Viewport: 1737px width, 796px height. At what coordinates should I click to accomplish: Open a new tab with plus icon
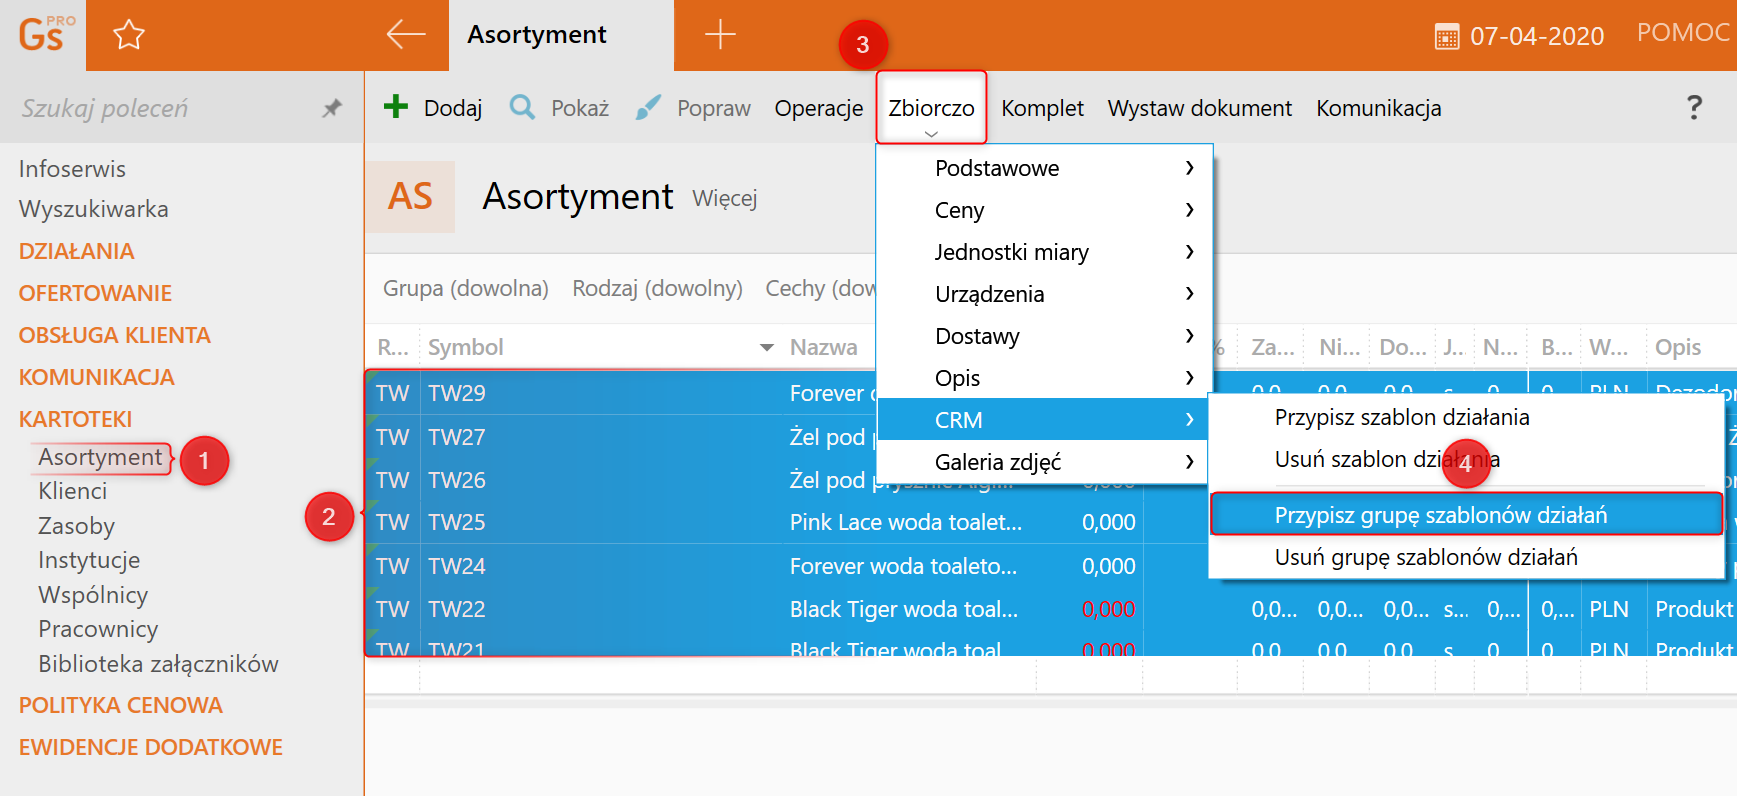pos(720,35)
